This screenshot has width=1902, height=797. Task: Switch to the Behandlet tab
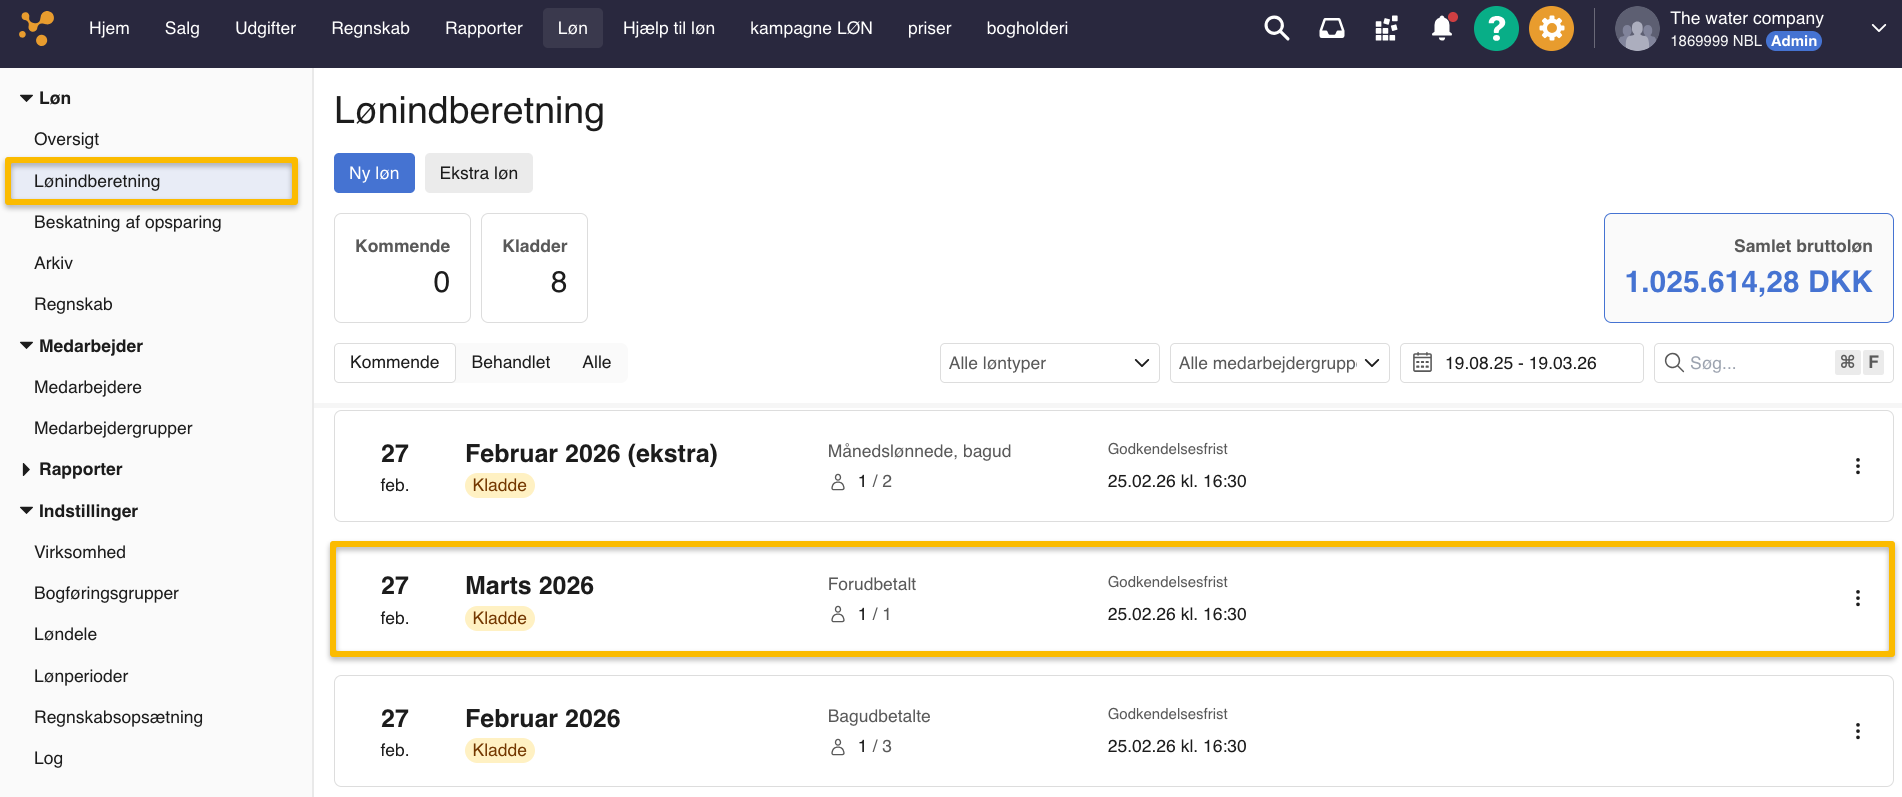[510, 362]
